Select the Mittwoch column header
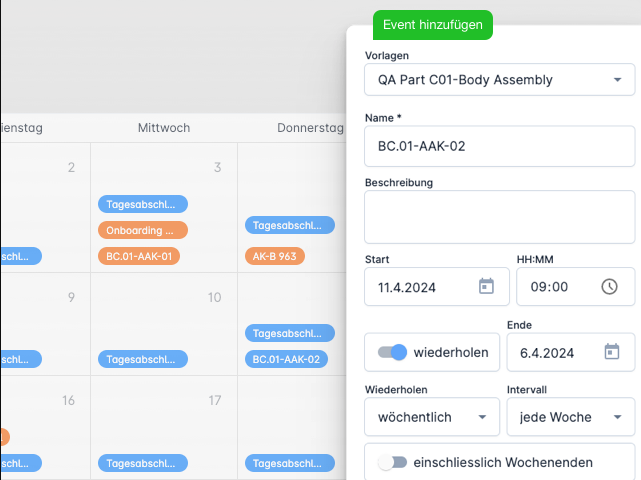 [164, 128]
